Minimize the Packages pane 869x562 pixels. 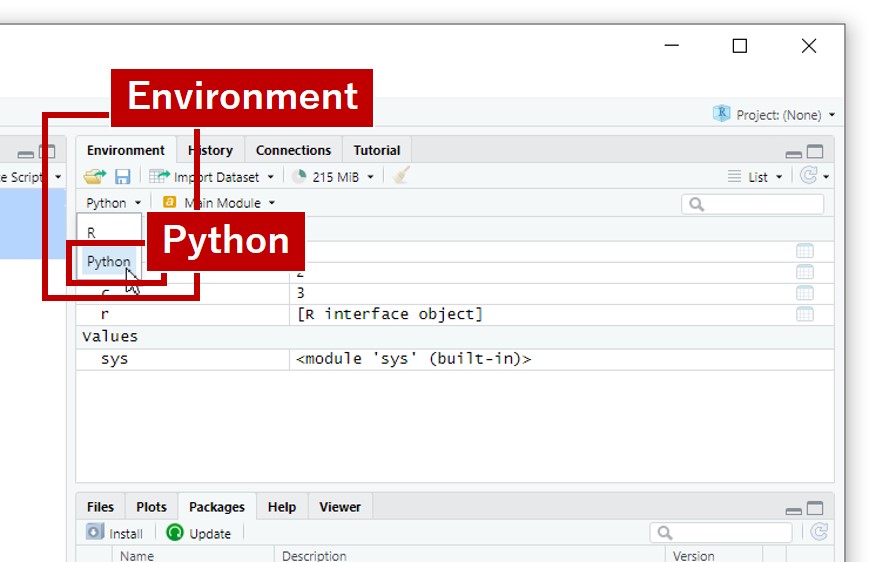pos(794,509)
